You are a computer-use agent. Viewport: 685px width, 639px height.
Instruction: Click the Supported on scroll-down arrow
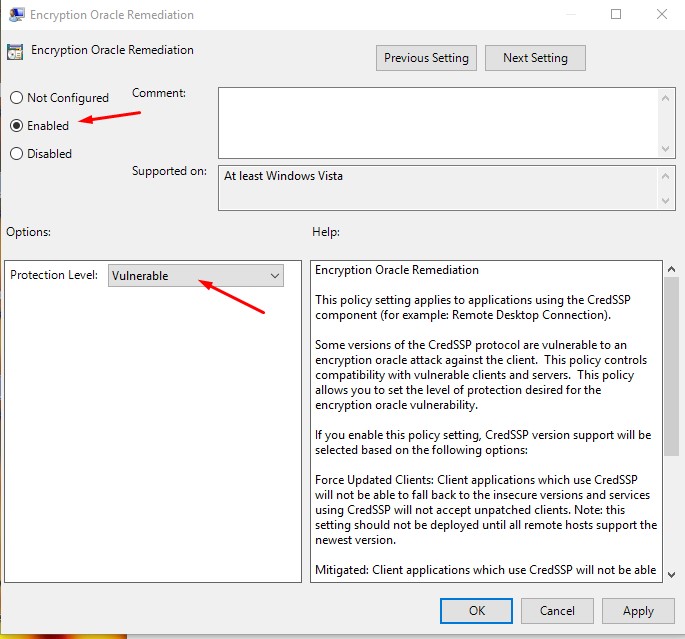coord(667,201)
